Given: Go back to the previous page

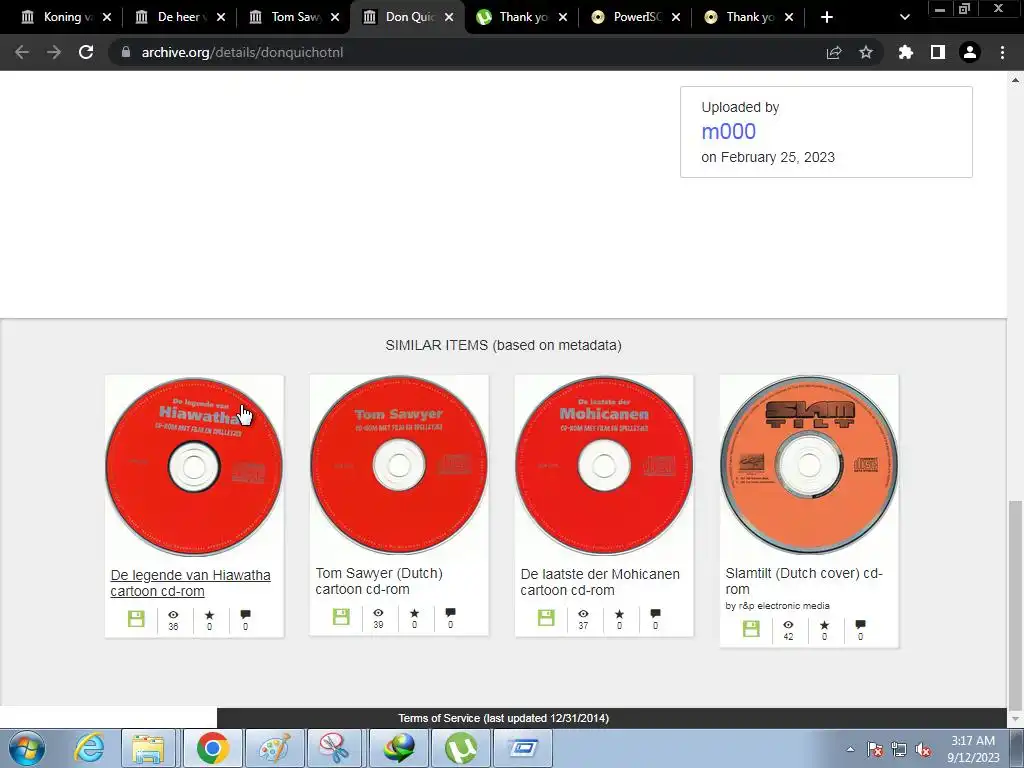Looking at the screenshot, I should coord(22,52).
